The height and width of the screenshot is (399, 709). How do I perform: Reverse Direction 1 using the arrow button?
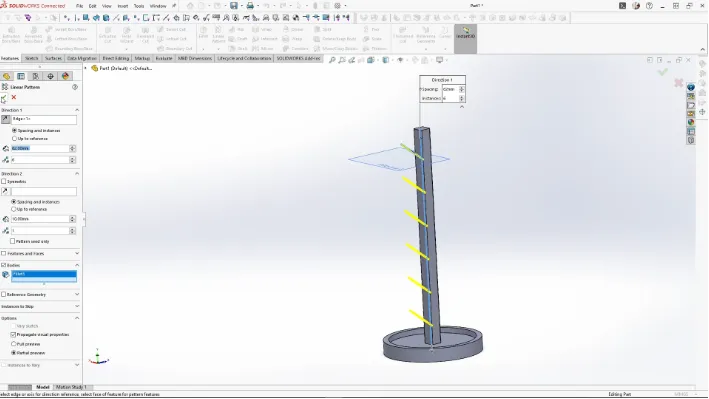[x=5, y=119]
